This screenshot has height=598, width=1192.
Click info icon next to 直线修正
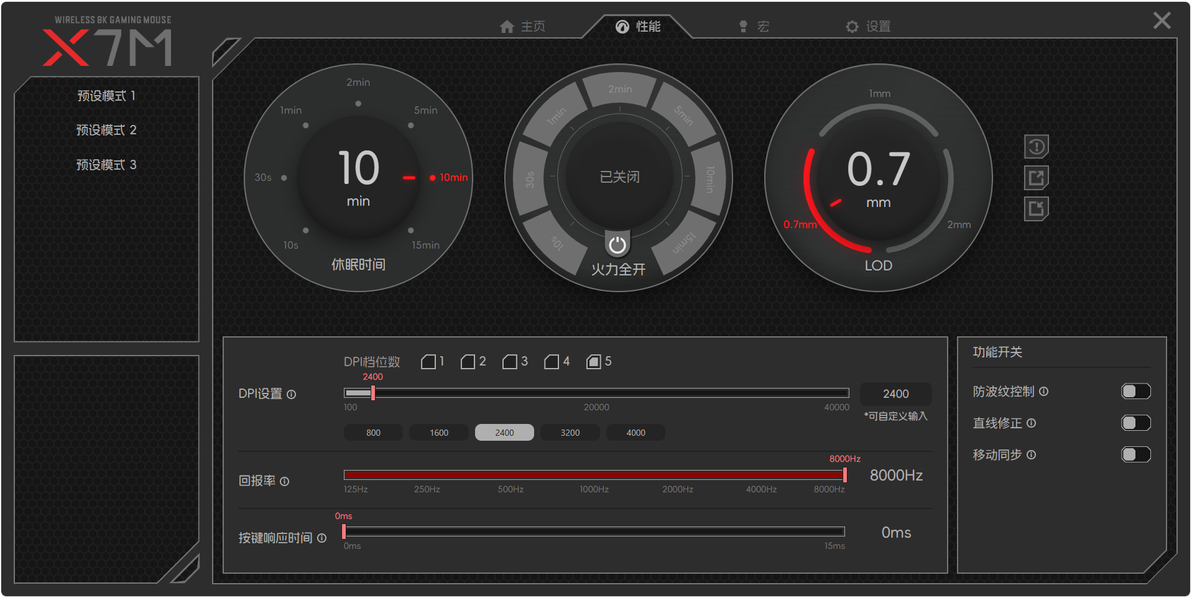coord(1031,423)
